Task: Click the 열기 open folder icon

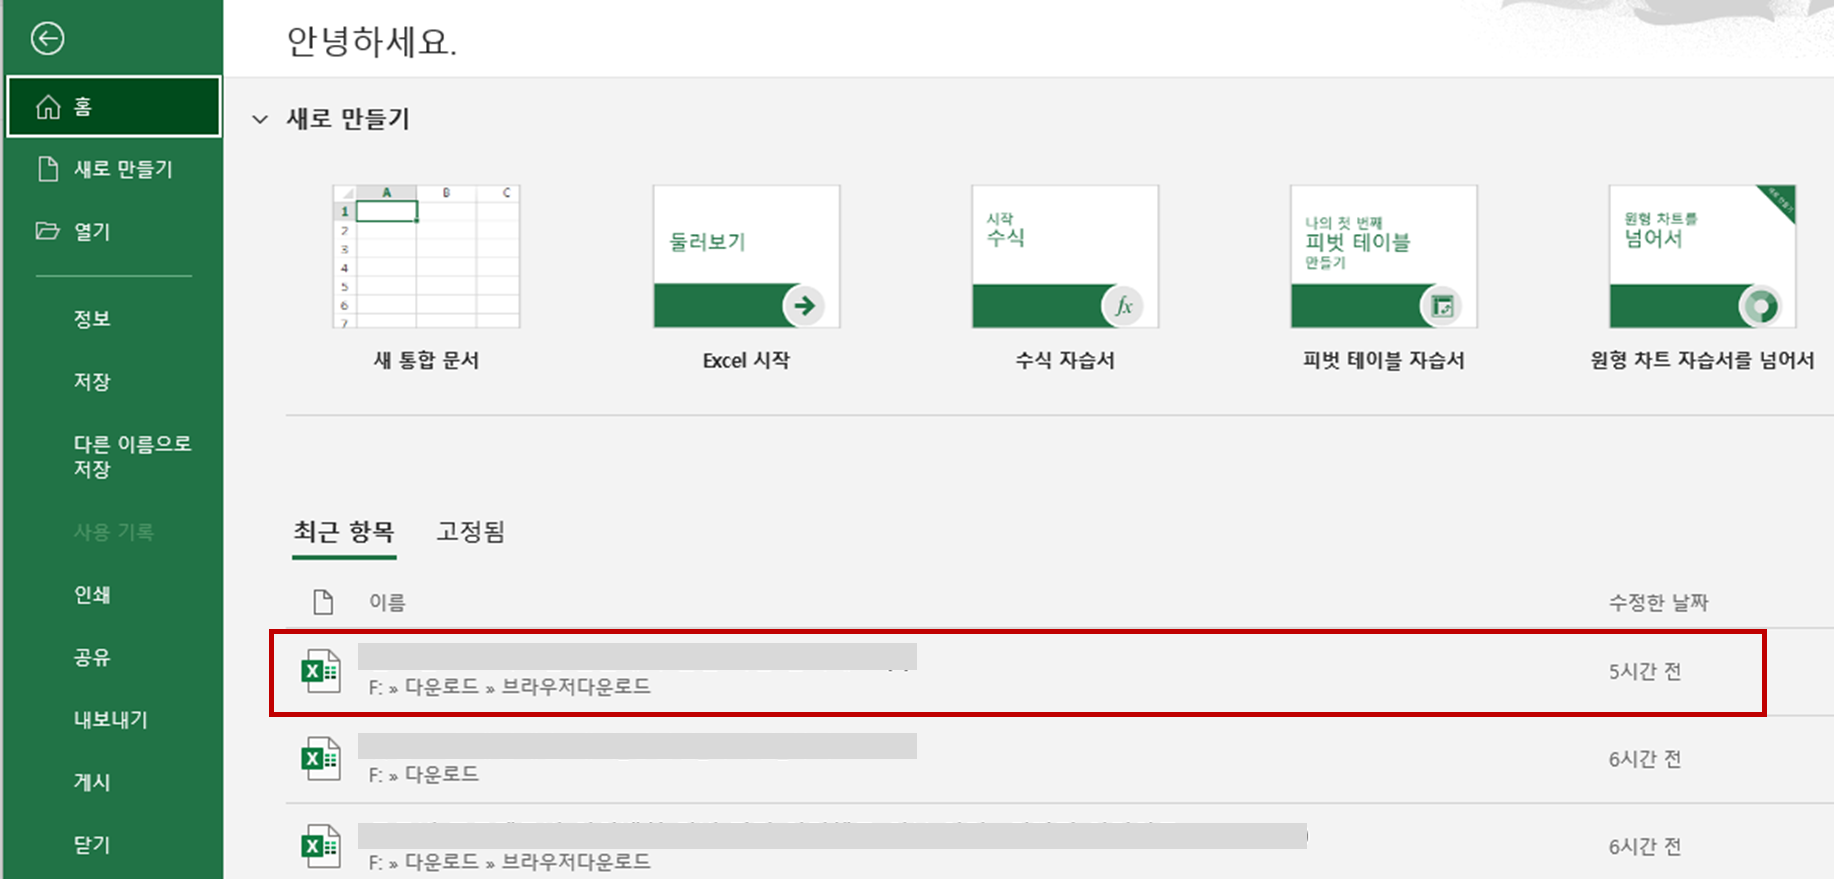Action: tap(47, 231)
